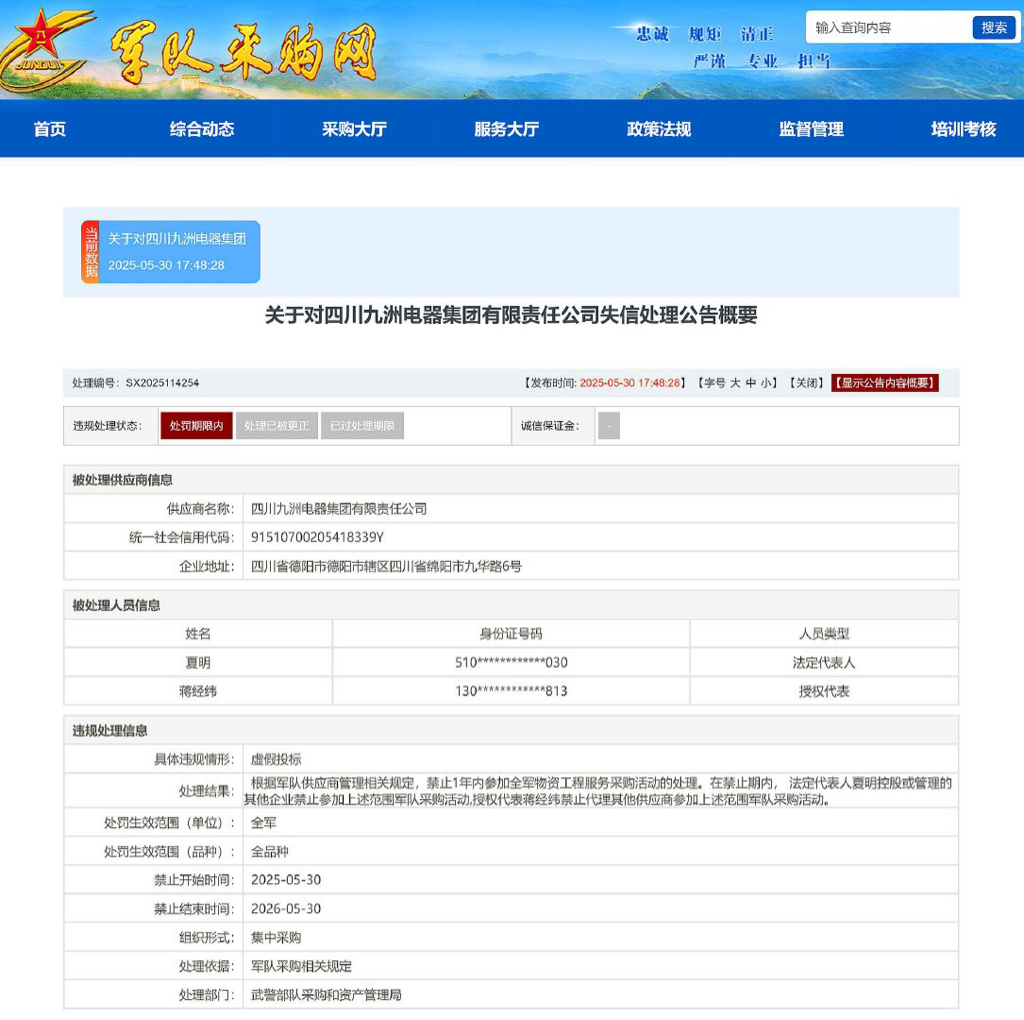The width and height of the screenshot is (1024, 1020).
Task: Click the 姓名 column header
Action: (x=198, y=634)
